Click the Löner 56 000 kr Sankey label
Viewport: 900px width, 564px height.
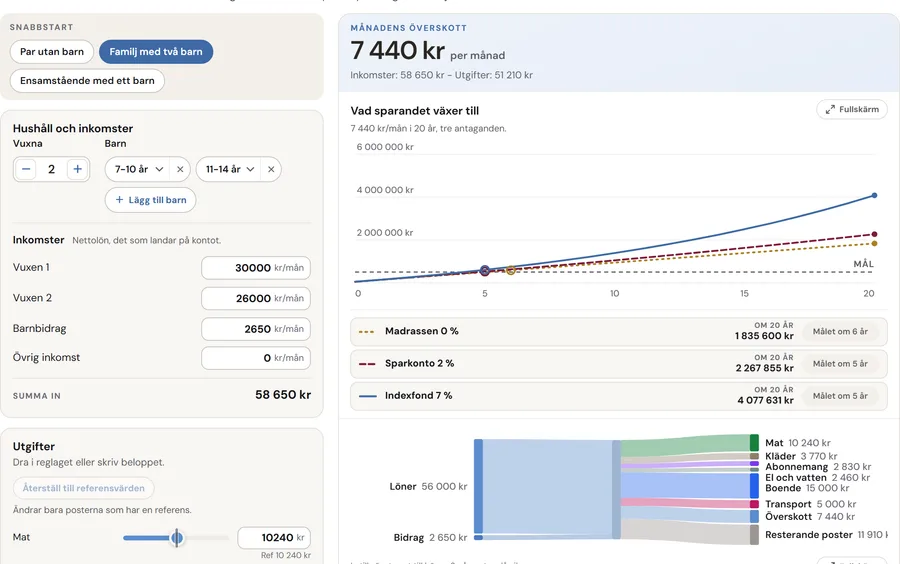point(428,487)
